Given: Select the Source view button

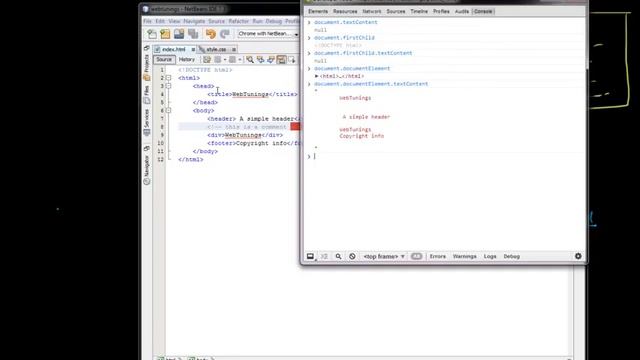Looking at the screenshot, I should coord(164,60).
